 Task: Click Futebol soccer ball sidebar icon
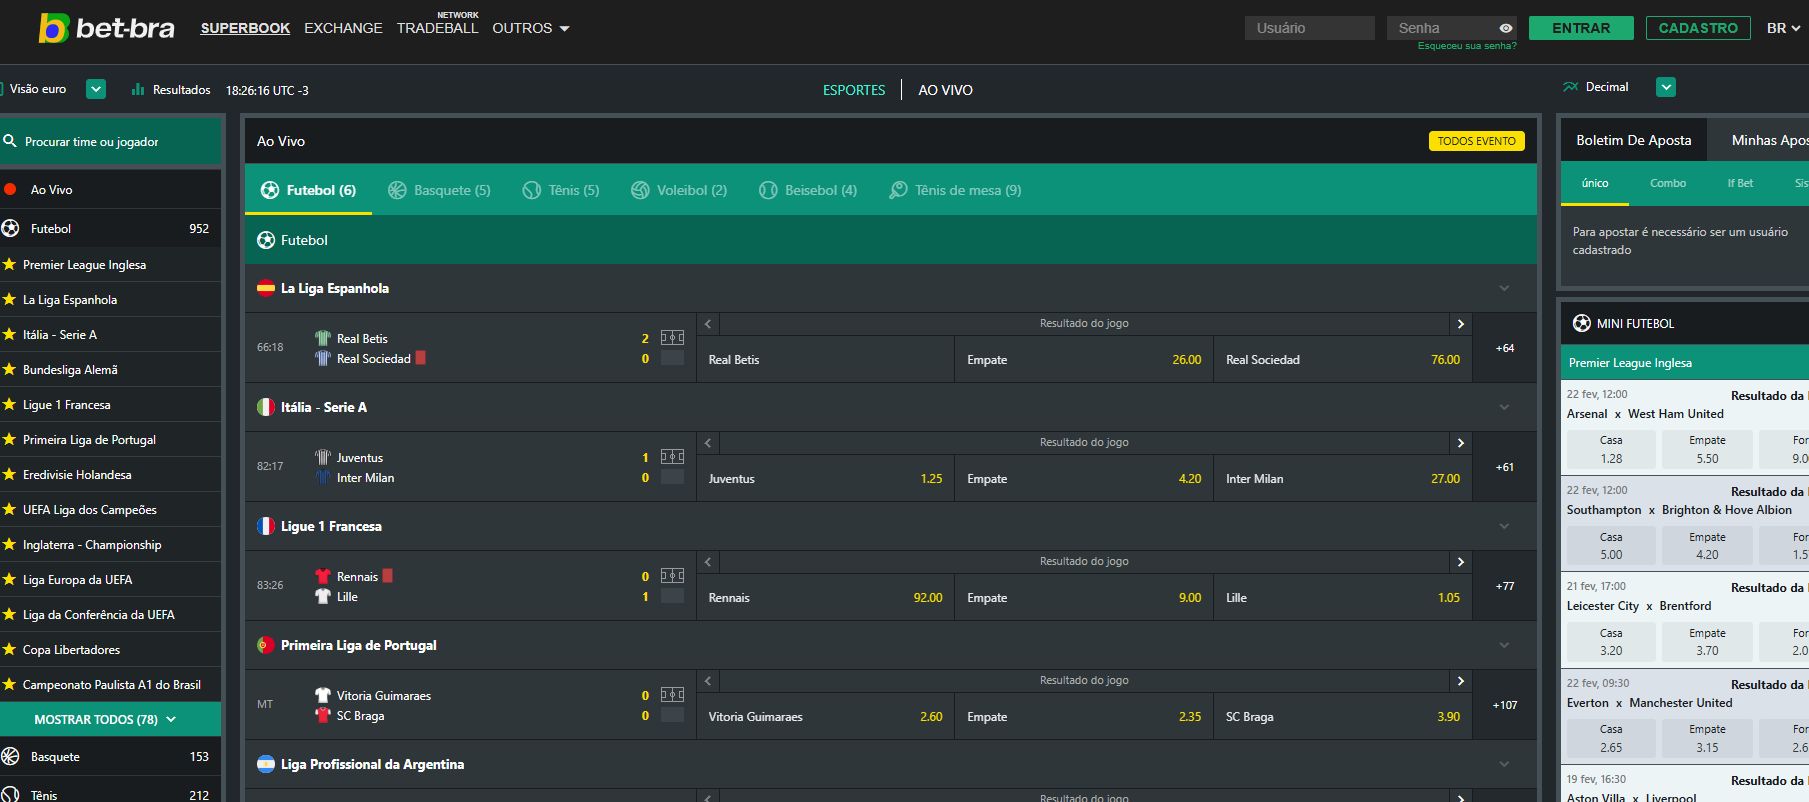[11, 228]
